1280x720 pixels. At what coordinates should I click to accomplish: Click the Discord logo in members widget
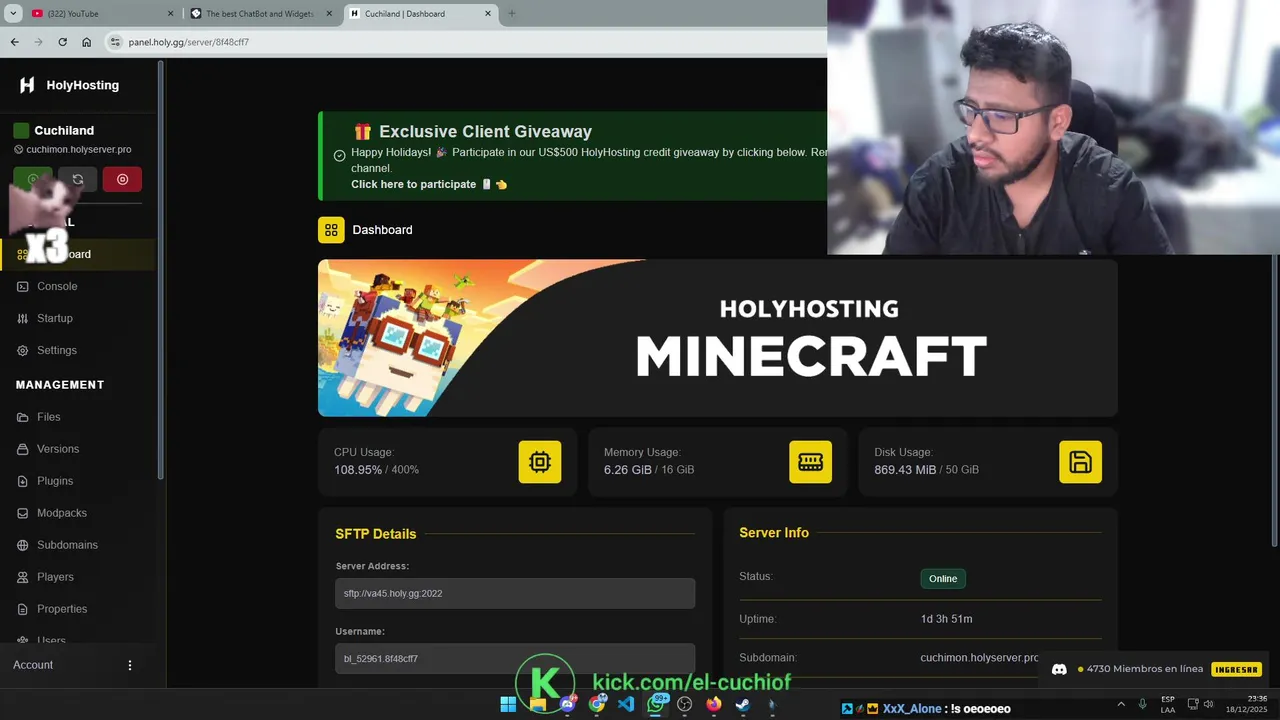pos(1059,669)
